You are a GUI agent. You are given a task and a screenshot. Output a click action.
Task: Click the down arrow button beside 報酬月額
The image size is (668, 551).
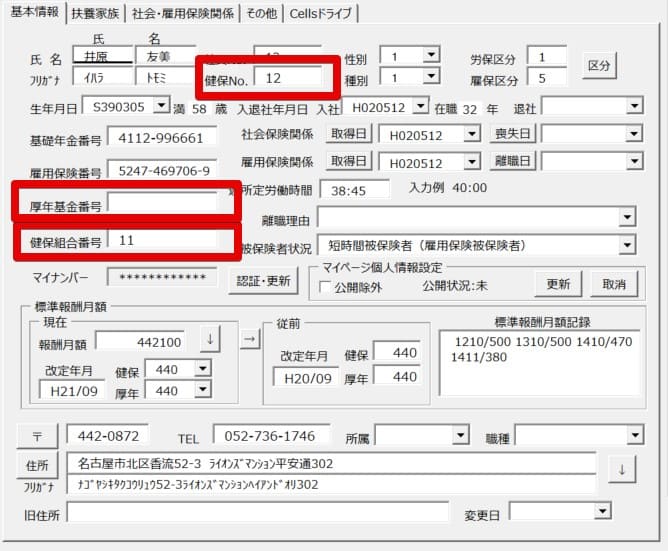coord(210,339)
